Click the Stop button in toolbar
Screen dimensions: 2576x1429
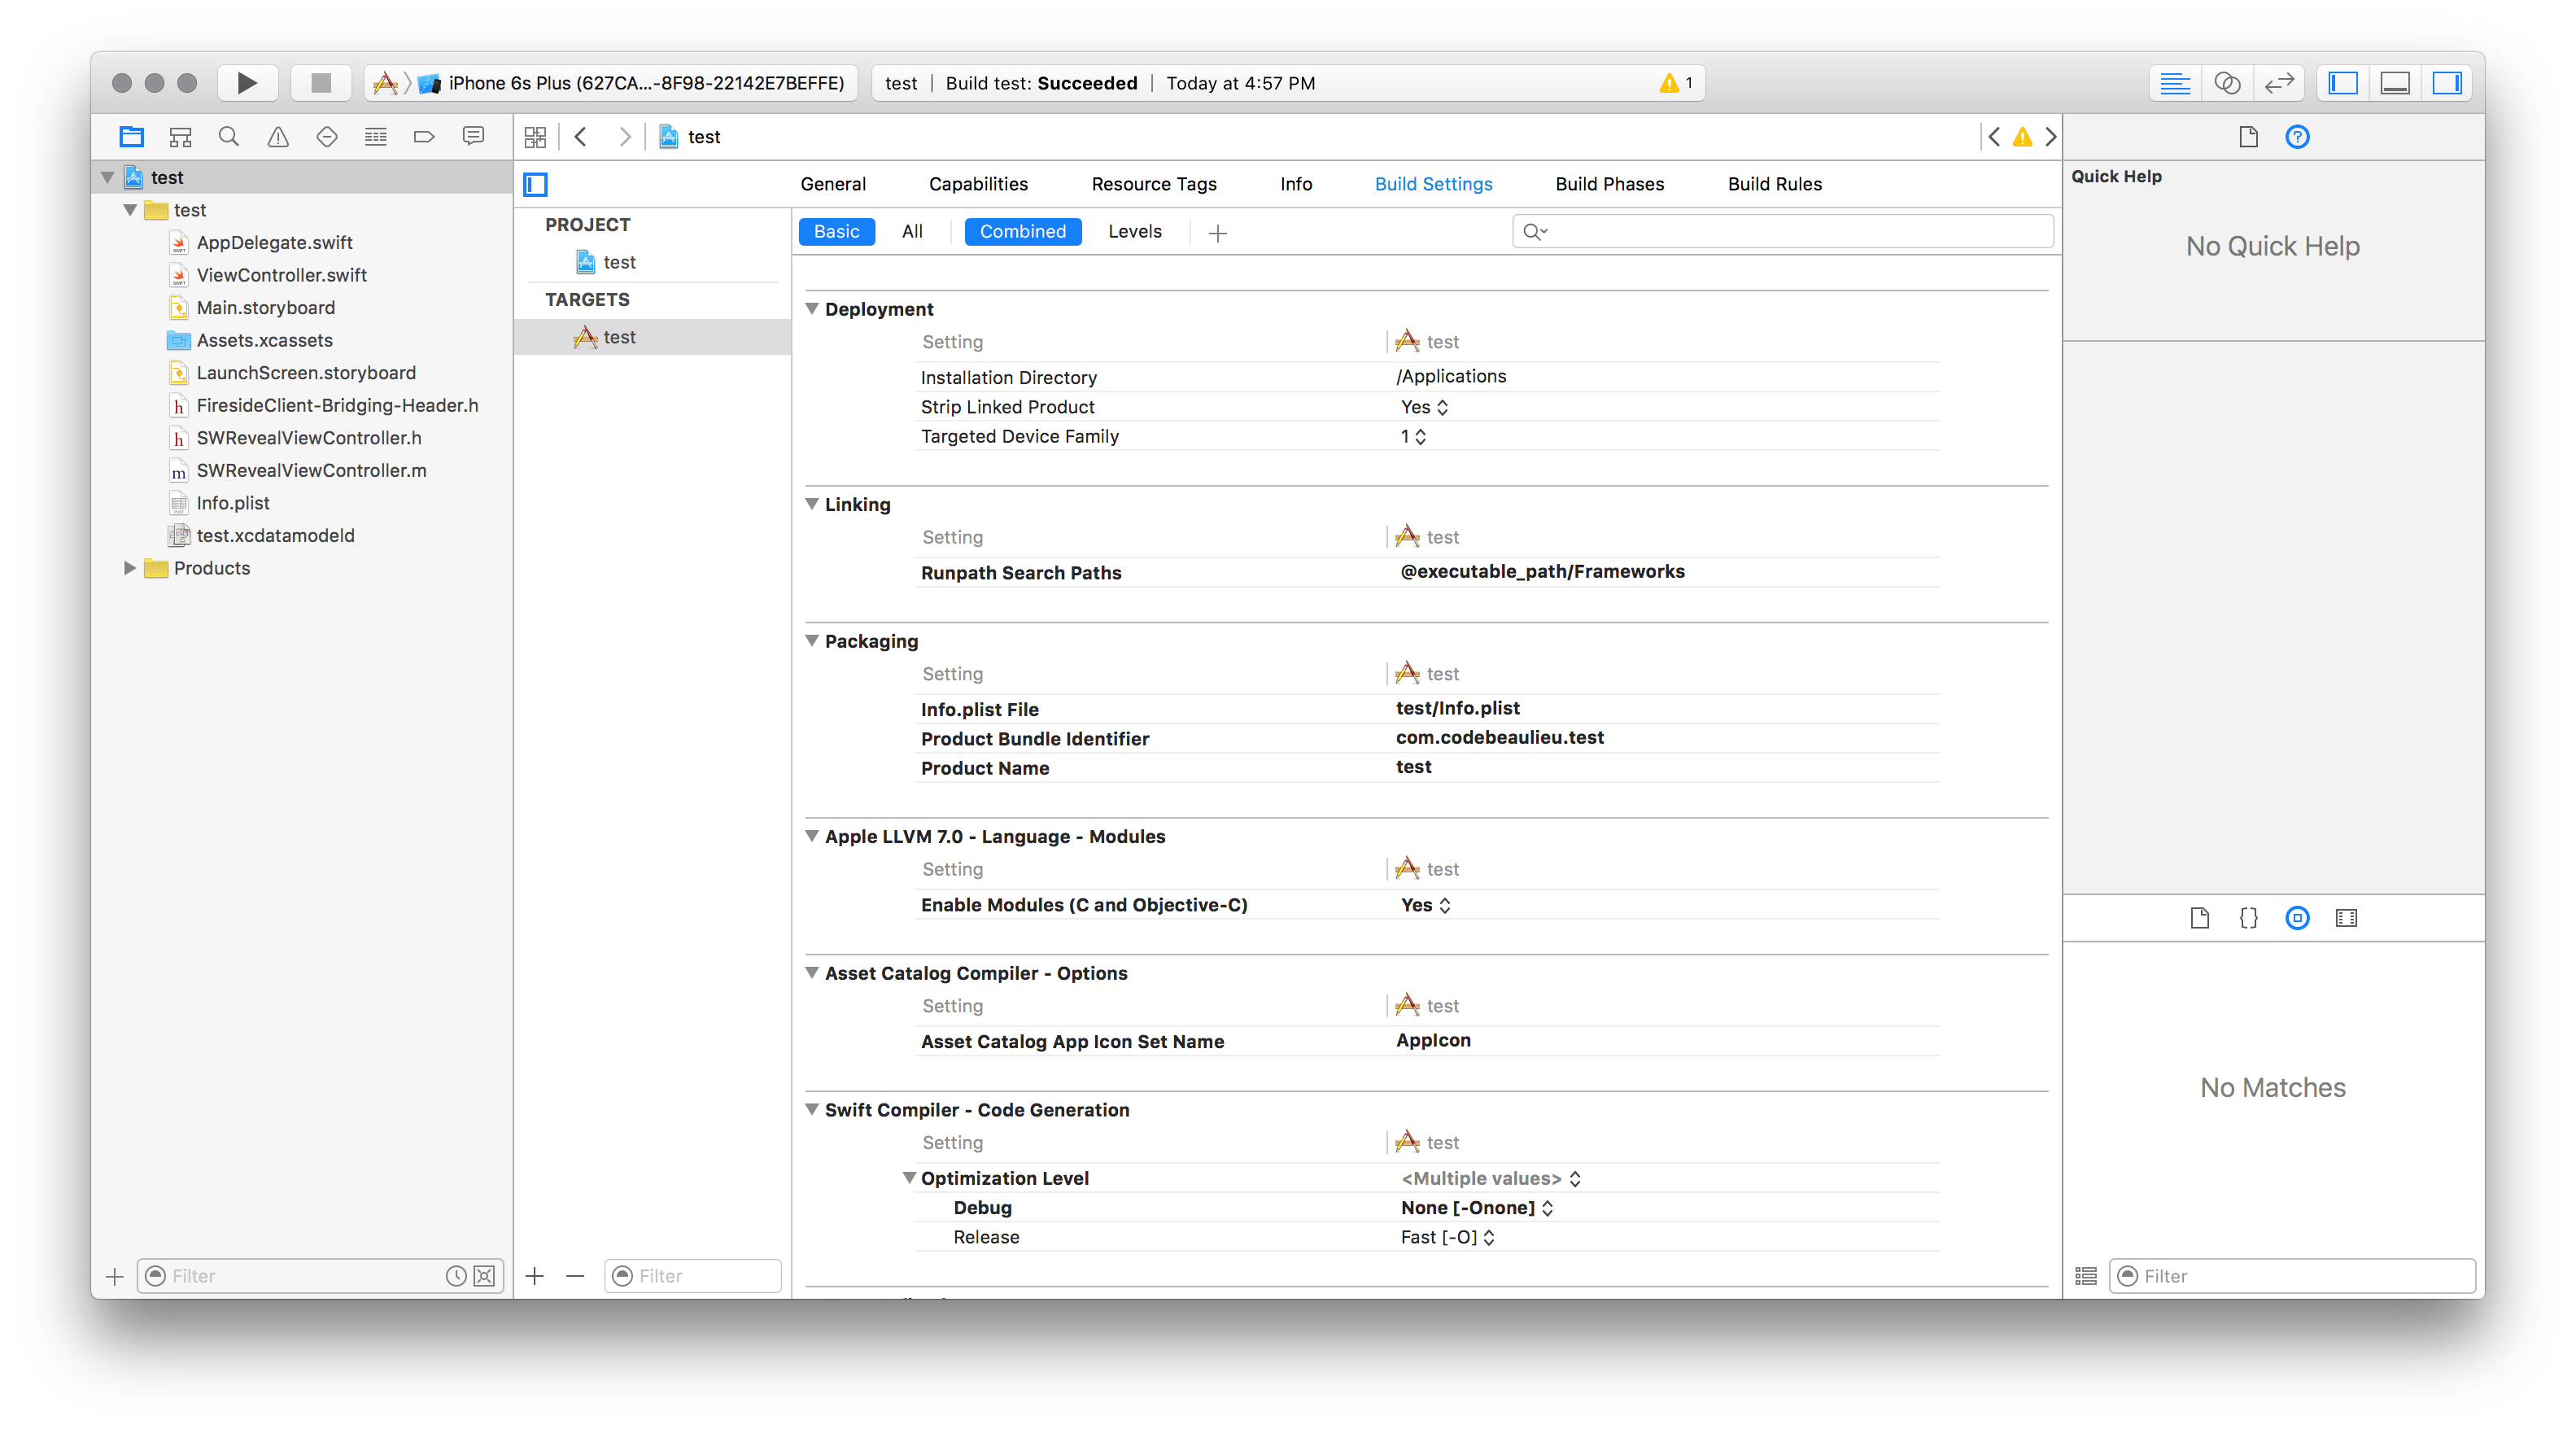[321, 83]
